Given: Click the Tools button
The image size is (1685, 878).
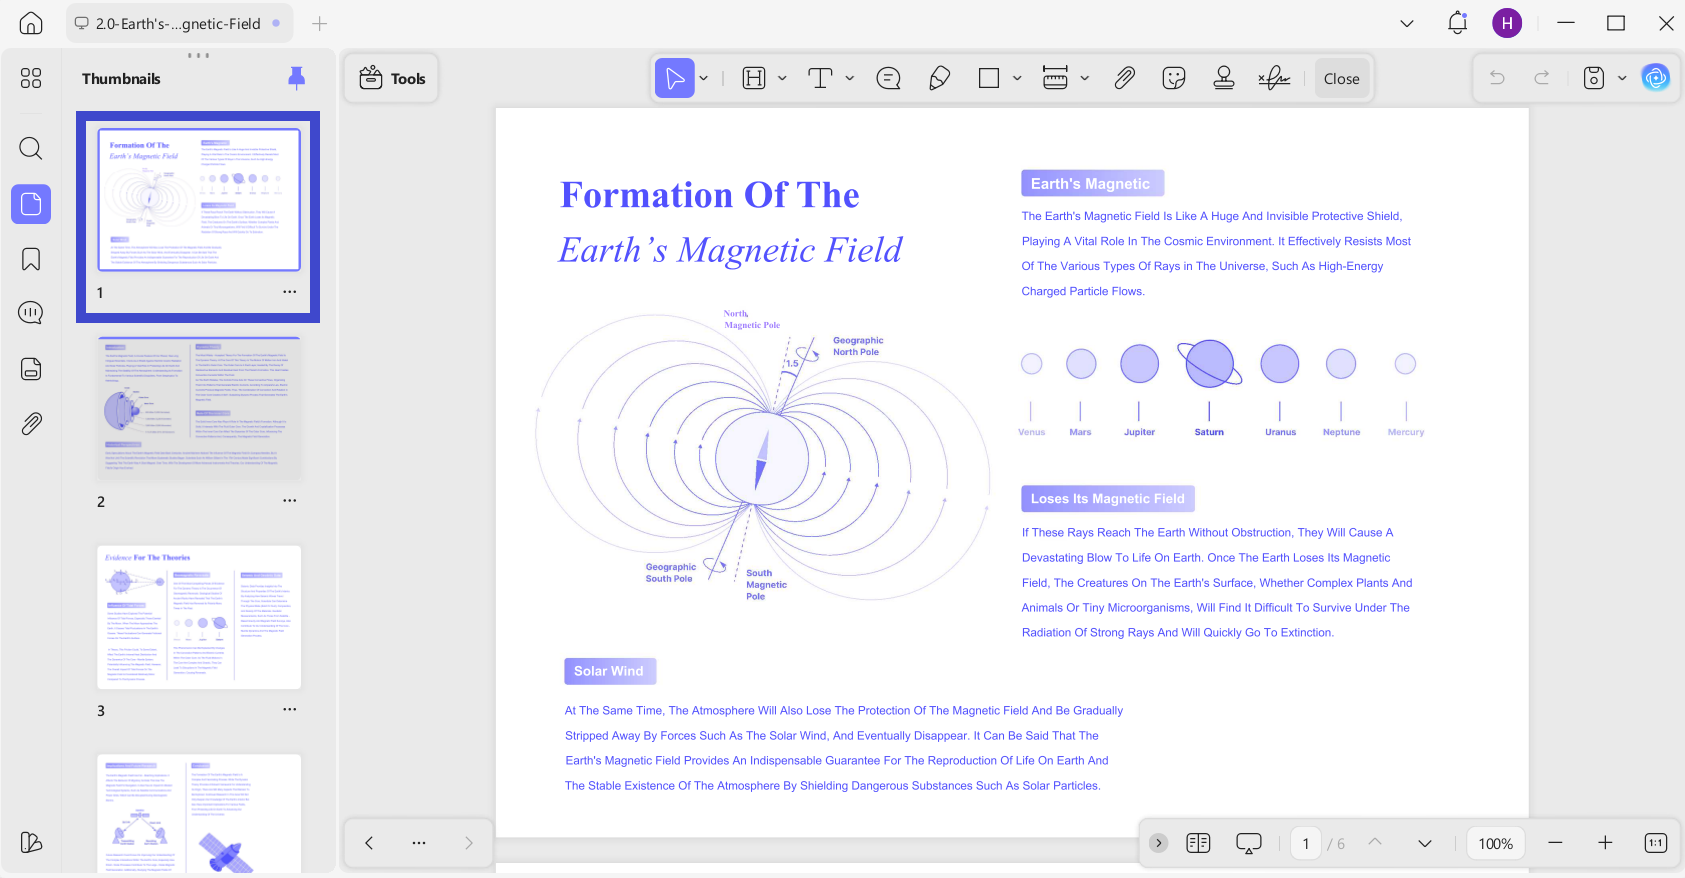Looking at the screenshot, I should (x=393, y=78).
